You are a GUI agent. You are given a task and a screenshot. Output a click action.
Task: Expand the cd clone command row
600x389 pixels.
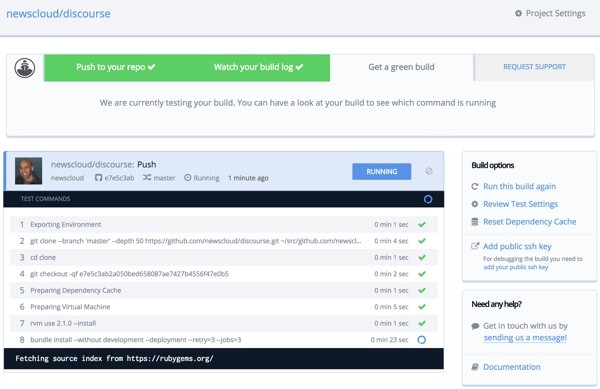pos(223,257)
